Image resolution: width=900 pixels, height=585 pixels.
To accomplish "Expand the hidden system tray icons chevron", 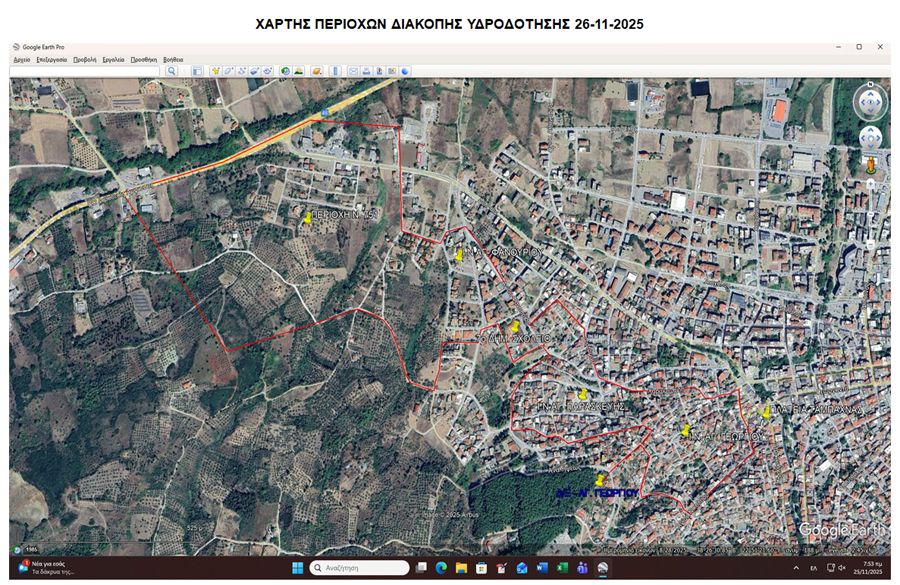I will [797, 568].
